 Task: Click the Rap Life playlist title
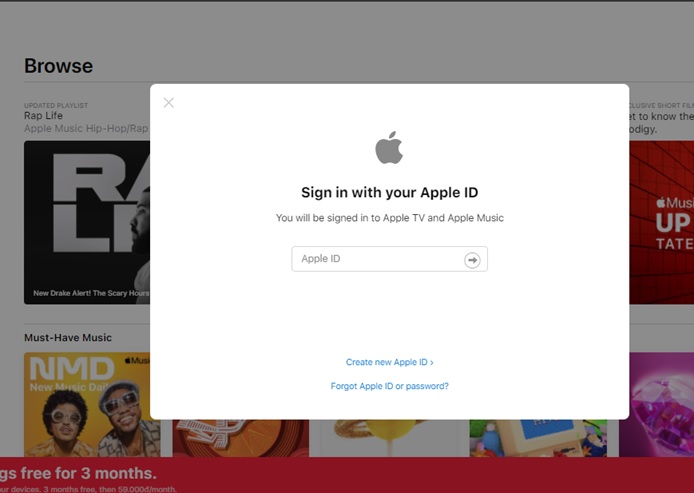pos(43,116)
